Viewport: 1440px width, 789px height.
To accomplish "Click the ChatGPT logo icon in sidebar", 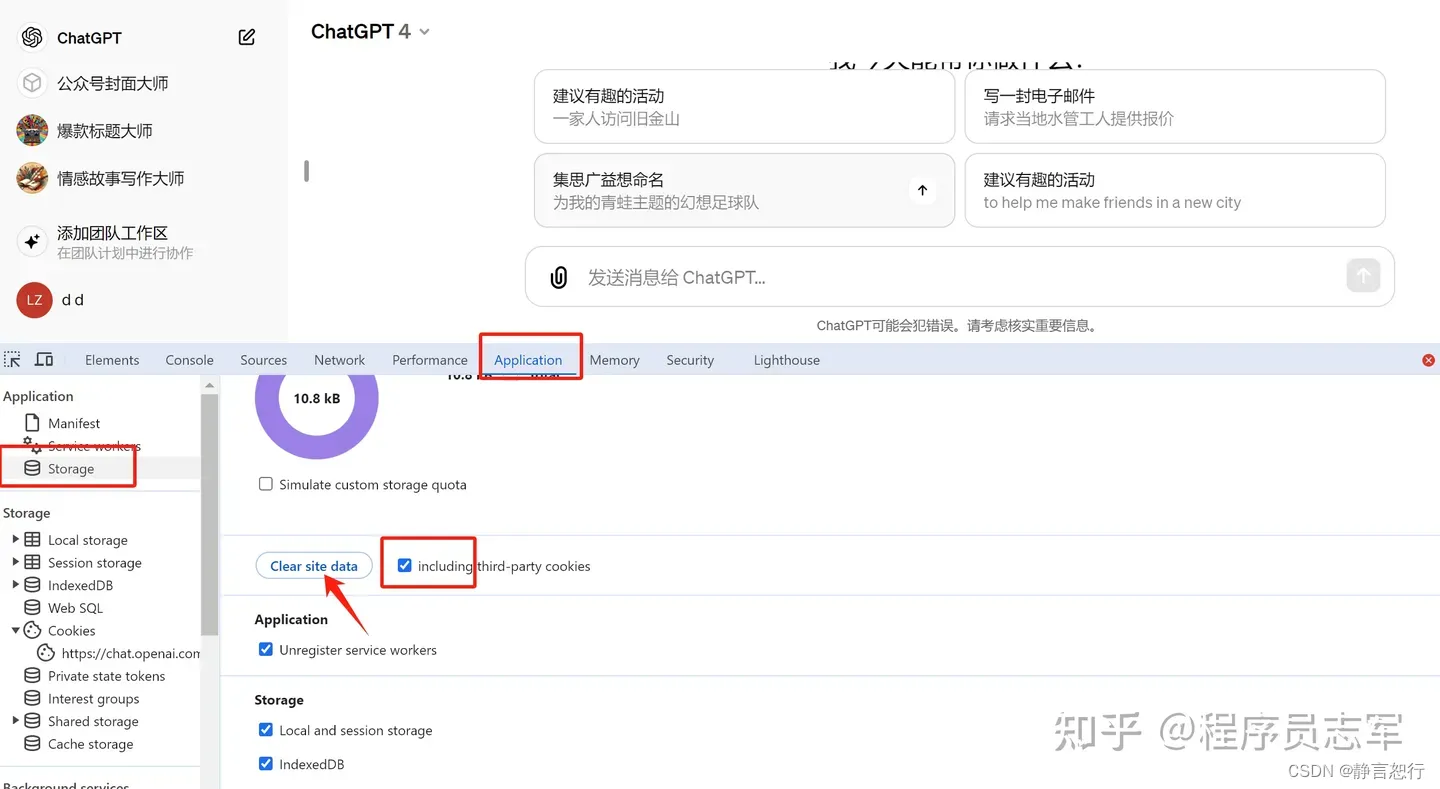I will [x=32, y=37].
